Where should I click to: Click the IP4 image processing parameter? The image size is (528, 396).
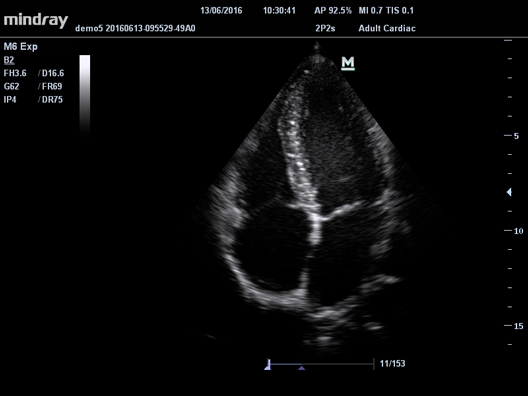tap(10, 100)
